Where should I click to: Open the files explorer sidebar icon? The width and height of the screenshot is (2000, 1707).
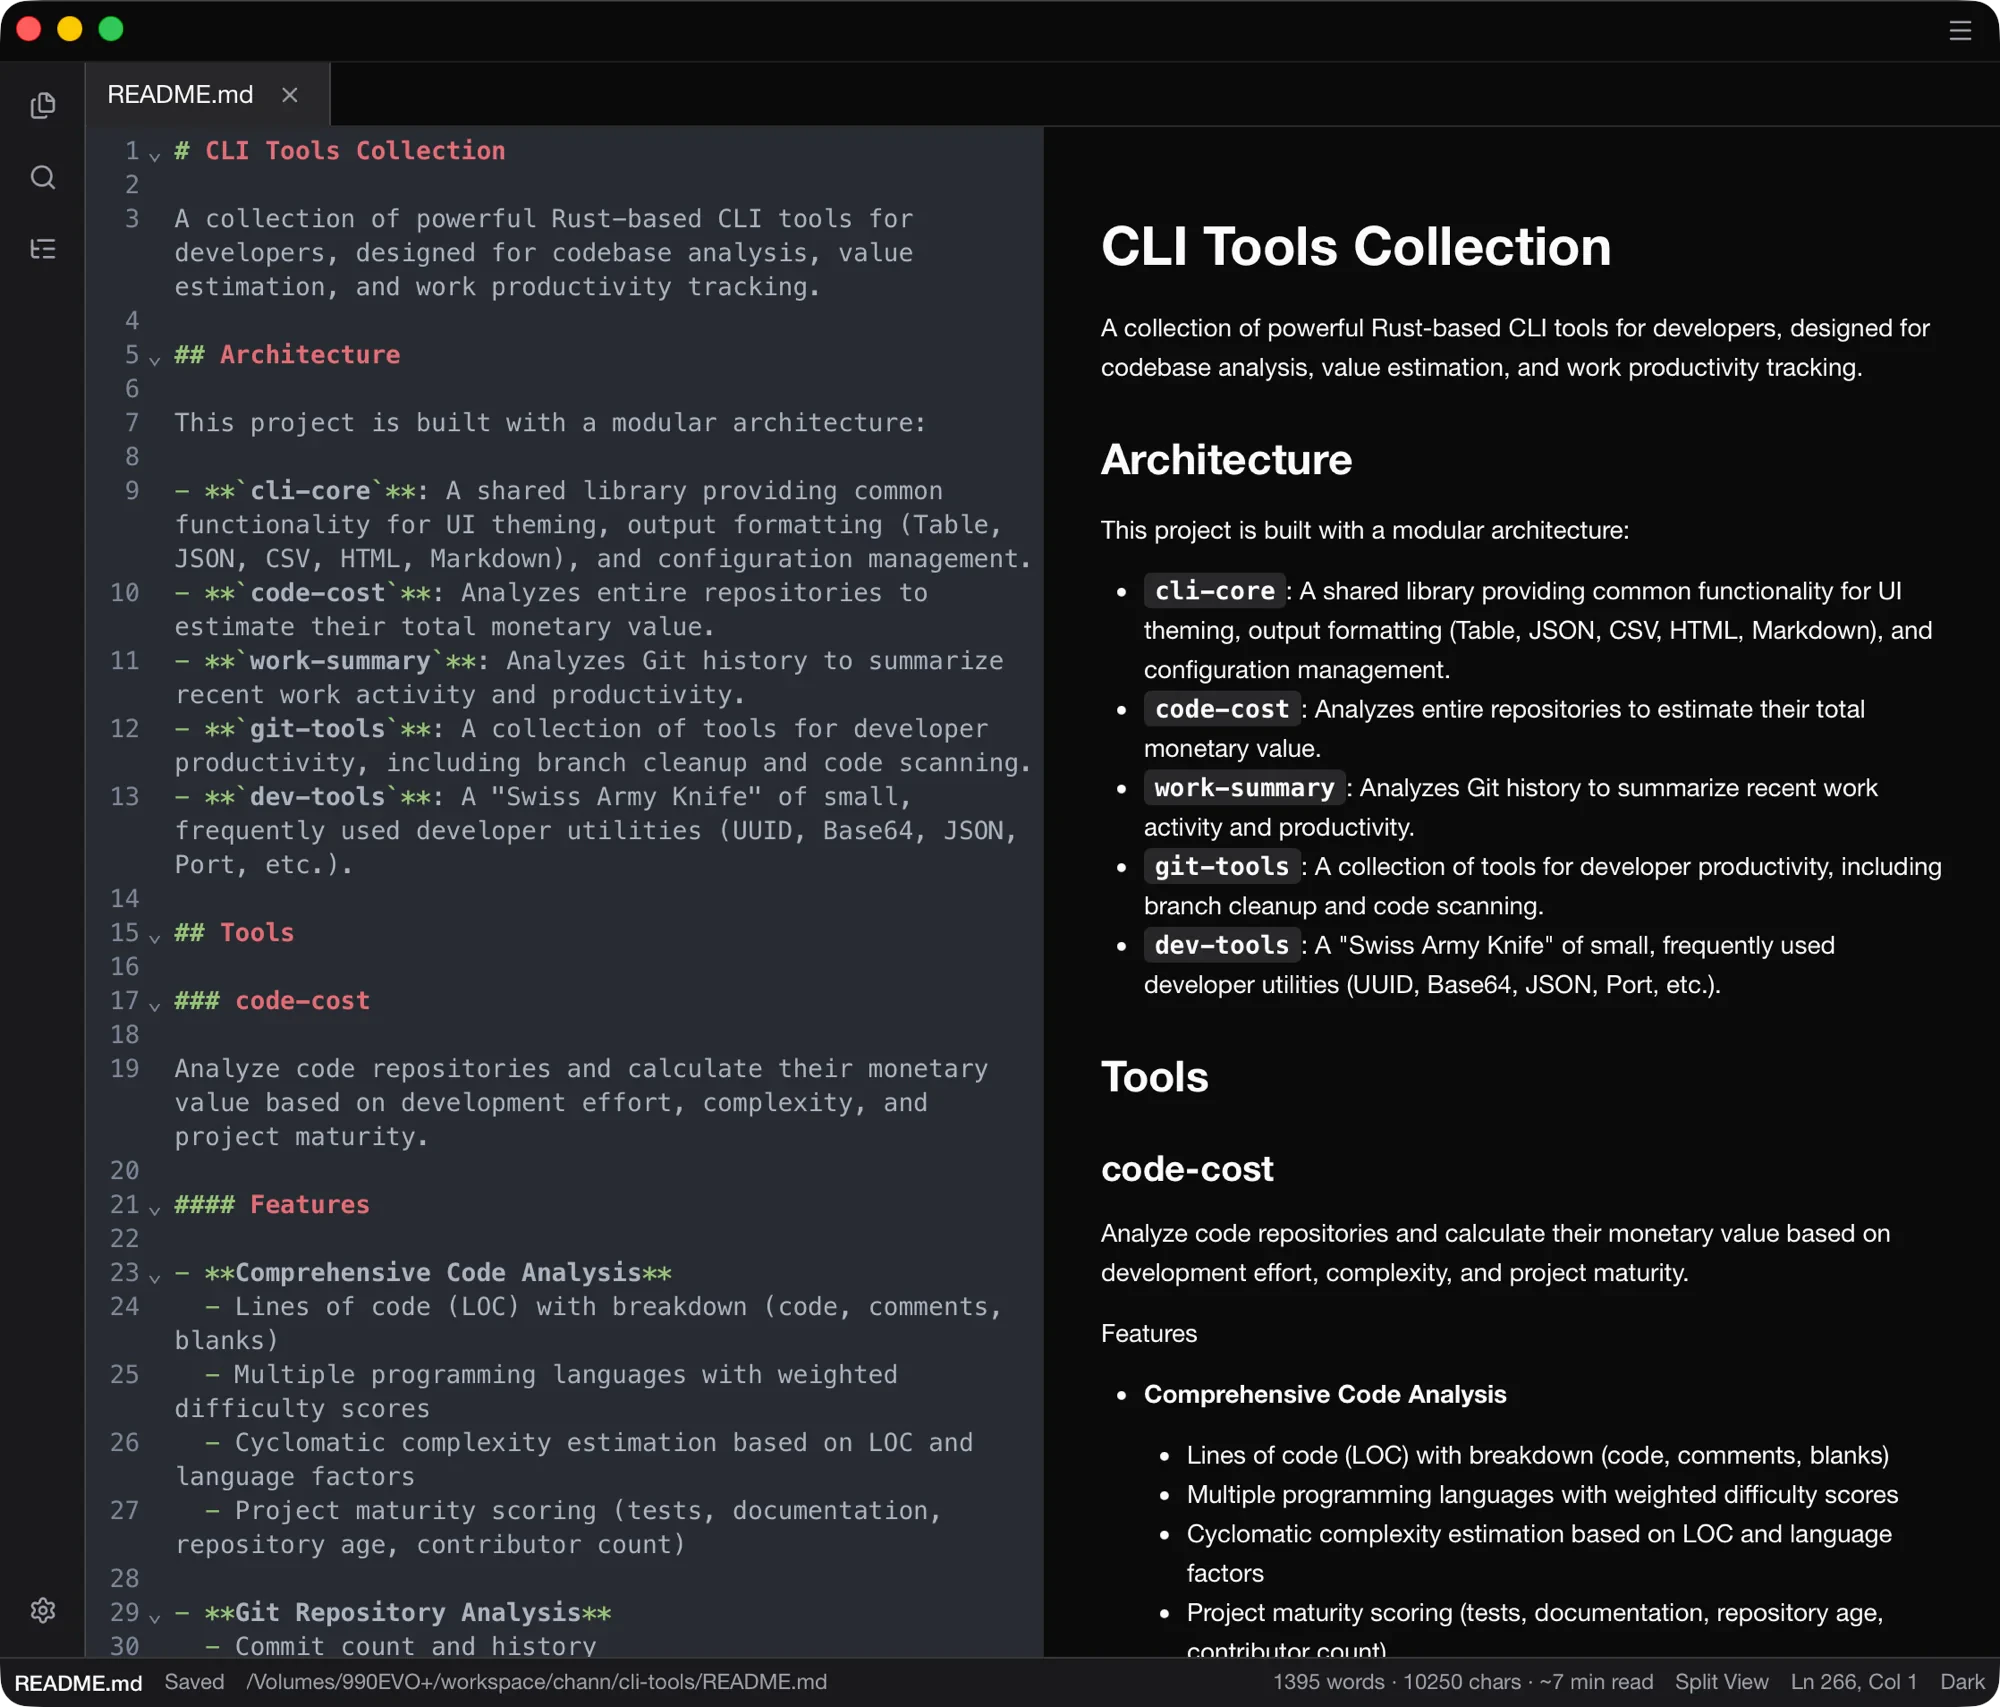[43, 105]
